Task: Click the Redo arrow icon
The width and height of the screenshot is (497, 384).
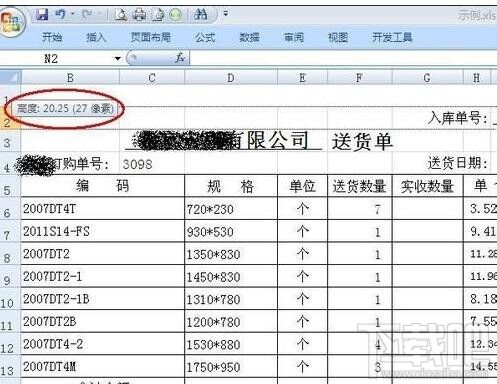Action: [87, 14]
